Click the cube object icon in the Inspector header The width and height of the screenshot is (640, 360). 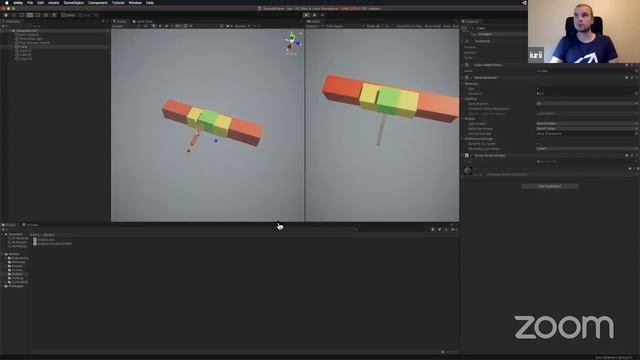(464, 29)
